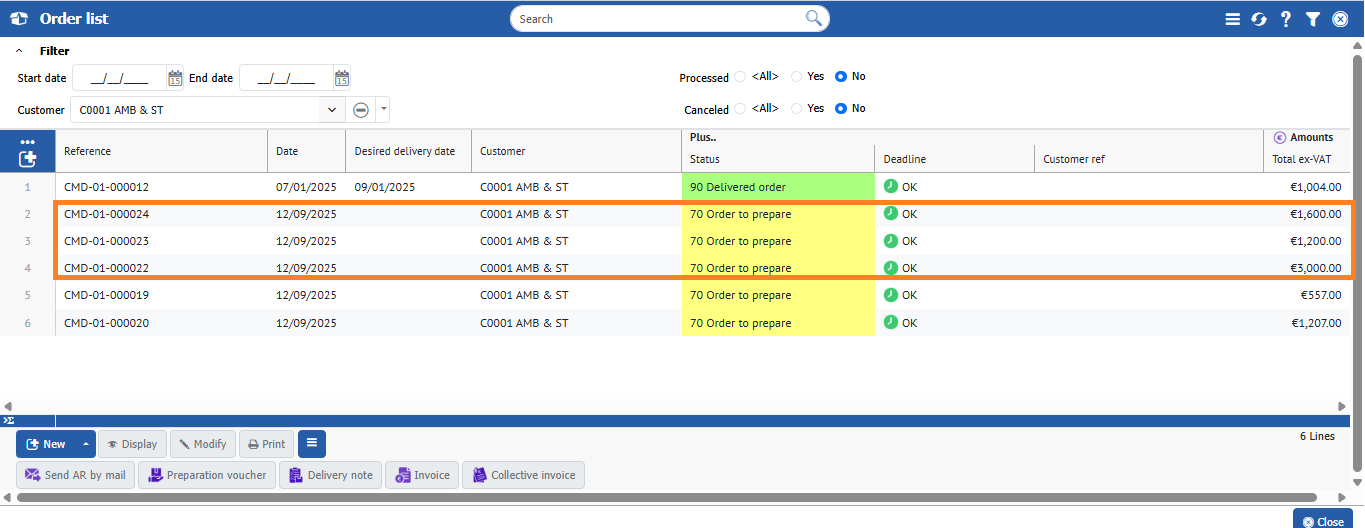Click the refresh icon in title bar
The image size is (1365, 528).
[x=1259, y=19]
